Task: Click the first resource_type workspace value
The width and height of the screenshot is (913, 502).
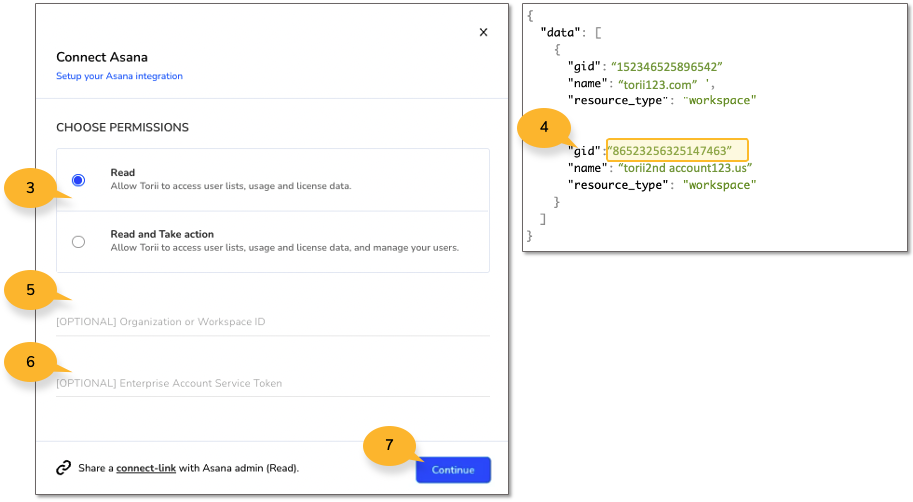Action: pos(720,100)
